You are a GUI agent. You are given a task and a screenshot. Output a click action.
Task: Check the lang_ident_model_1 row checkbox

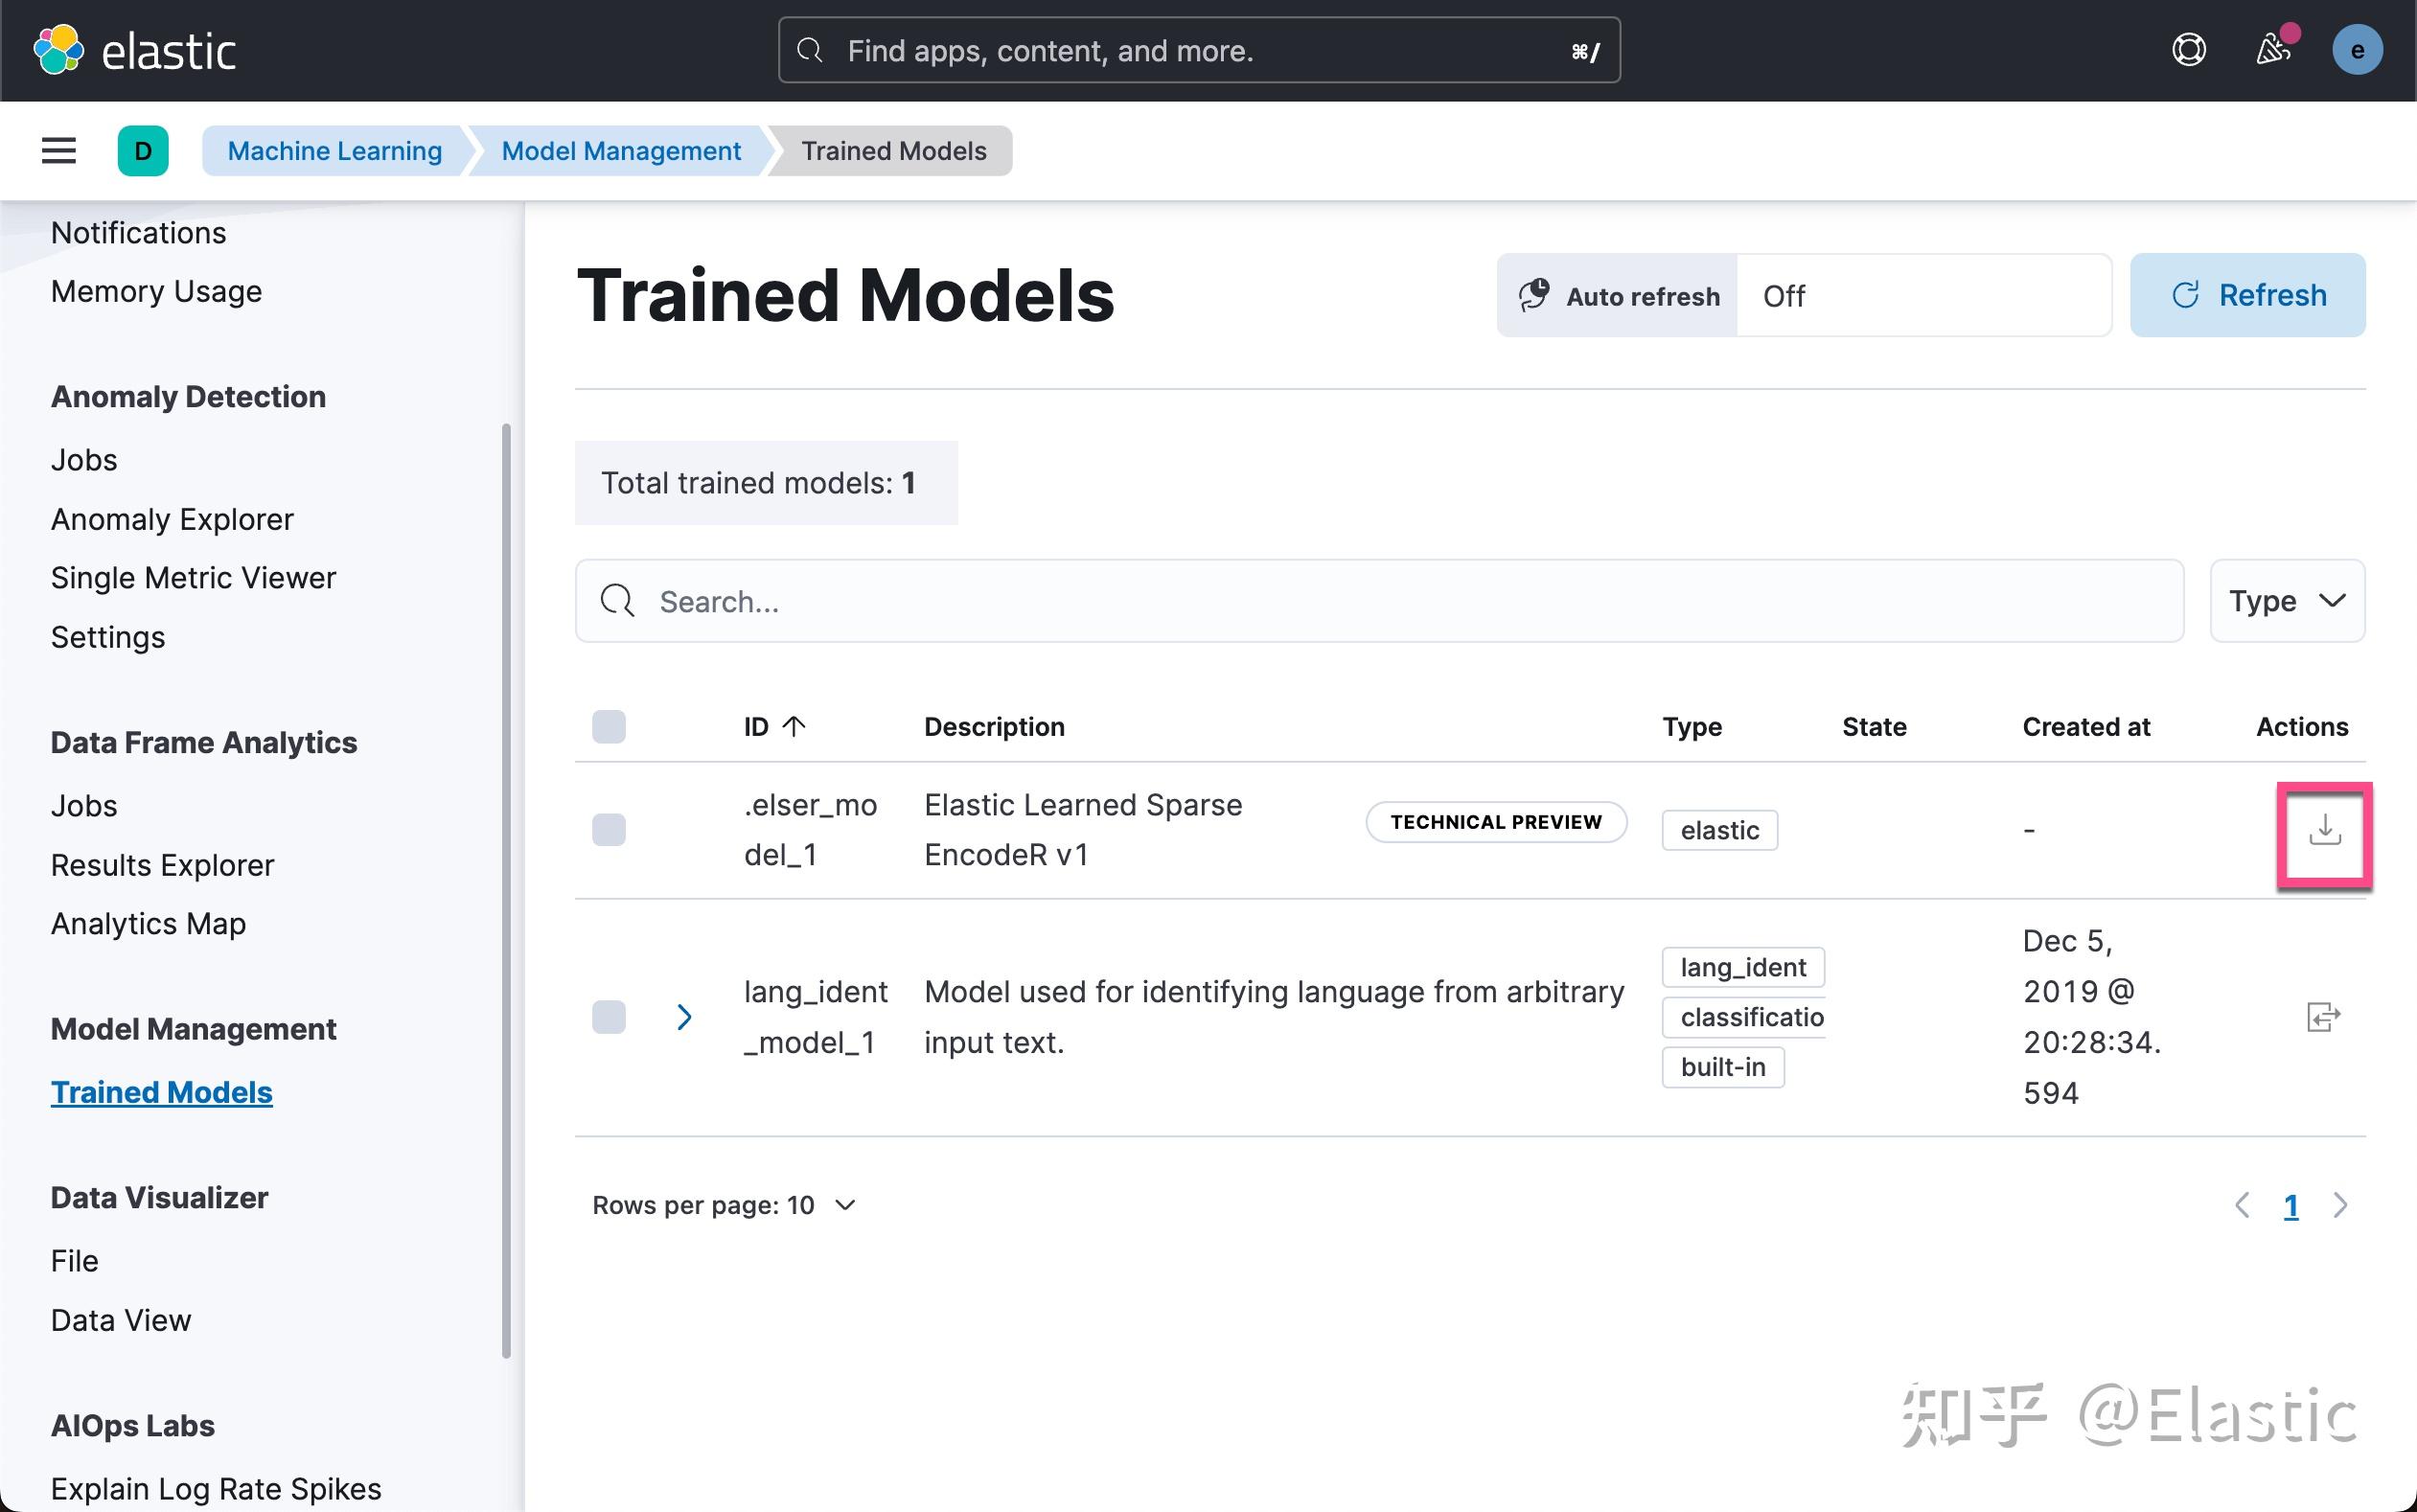tap(608, 1016)
